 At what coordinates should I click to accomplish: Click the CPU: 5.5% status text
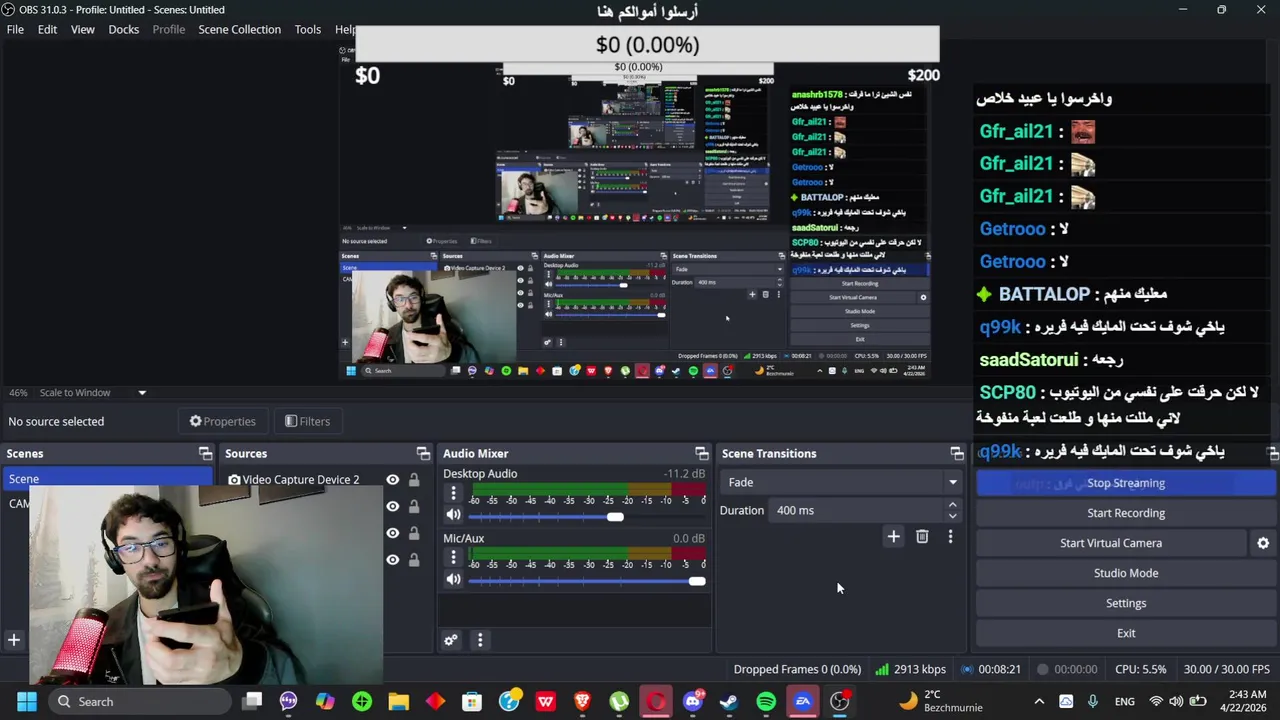[1140, 669]
